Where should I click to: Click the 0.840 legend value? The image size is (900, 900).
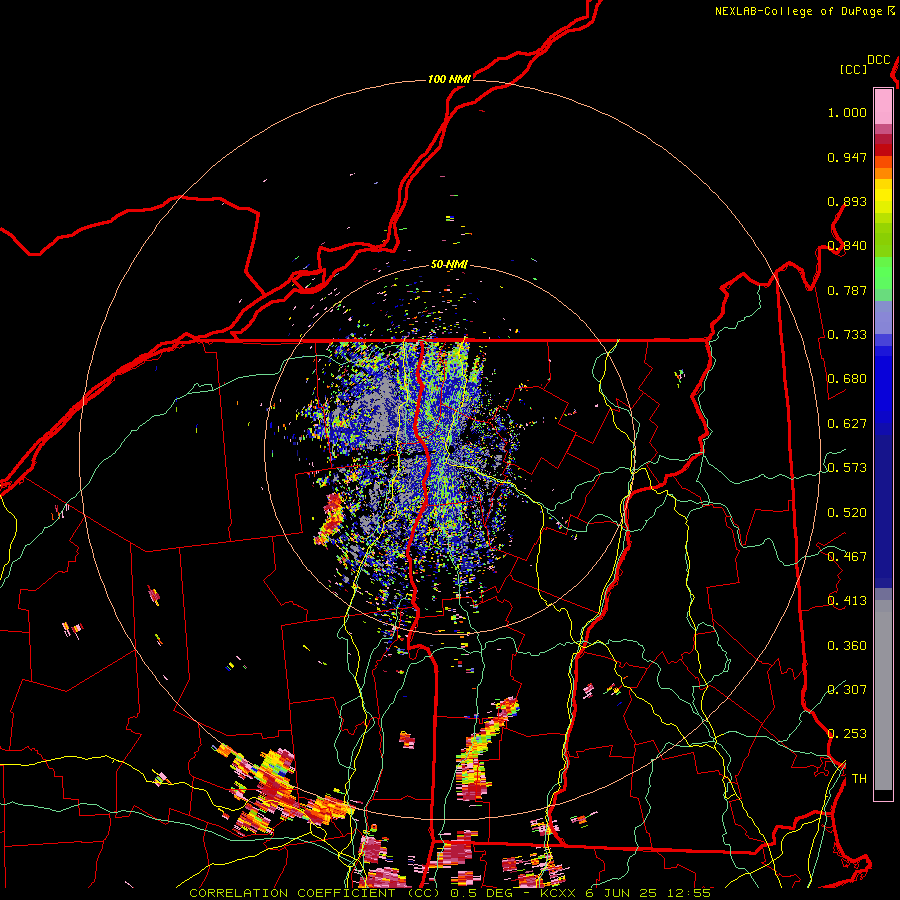click(x=847, y=246)
